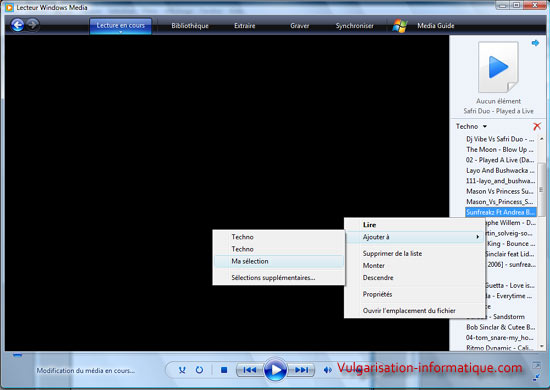This screenshot has height=390, width=550.
Task: Select second Techno entry in submenu
Action: (x=279, y=249)
